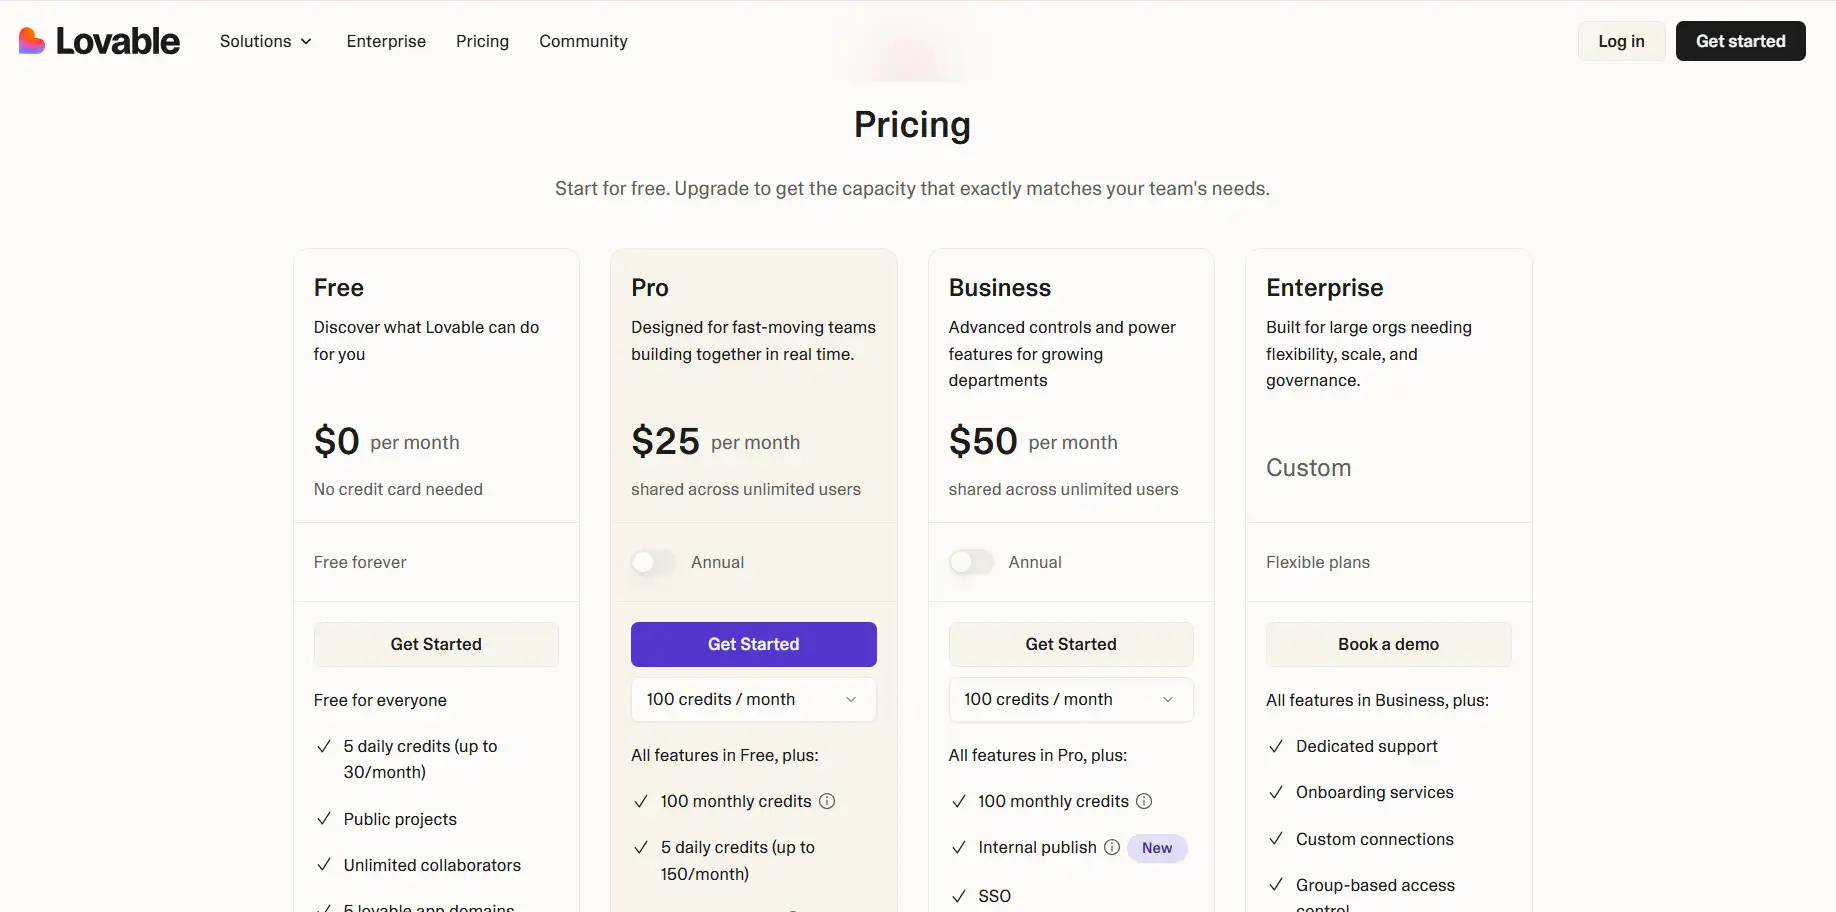
Task: Click the Lovable heart logo icon
Action: point(33,41)
